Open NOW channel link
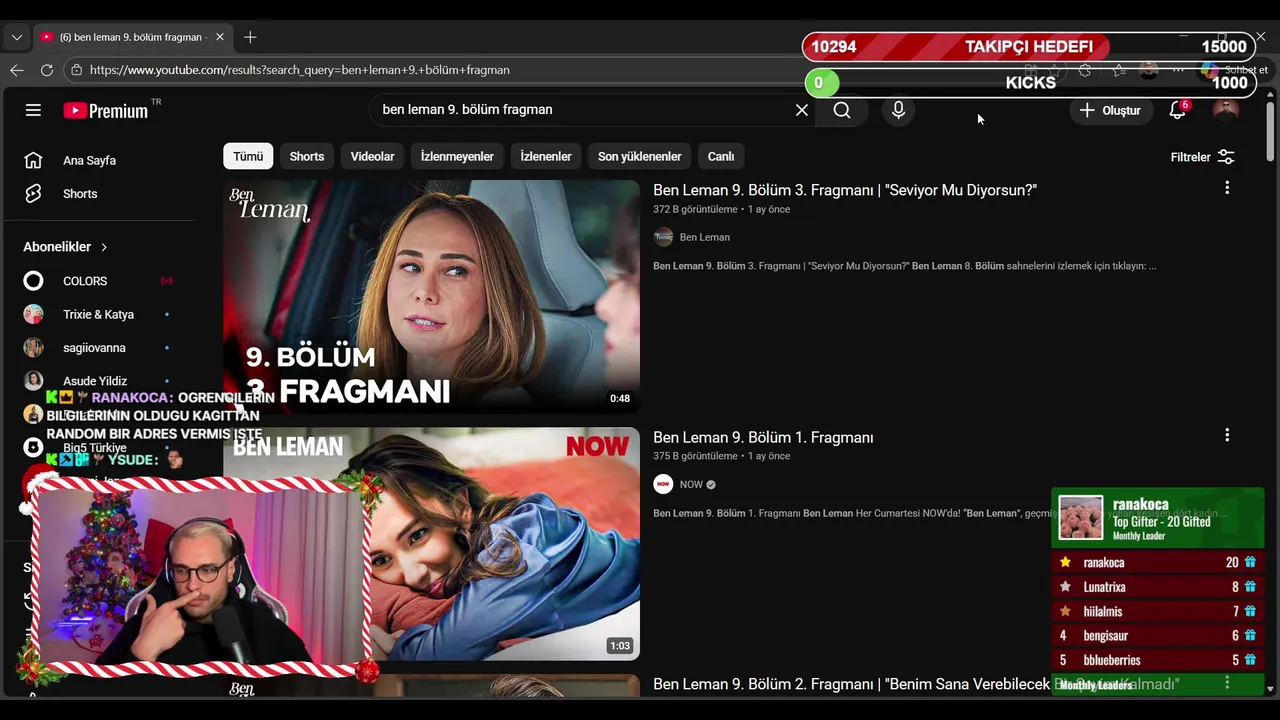 click(x=691, y=484)
